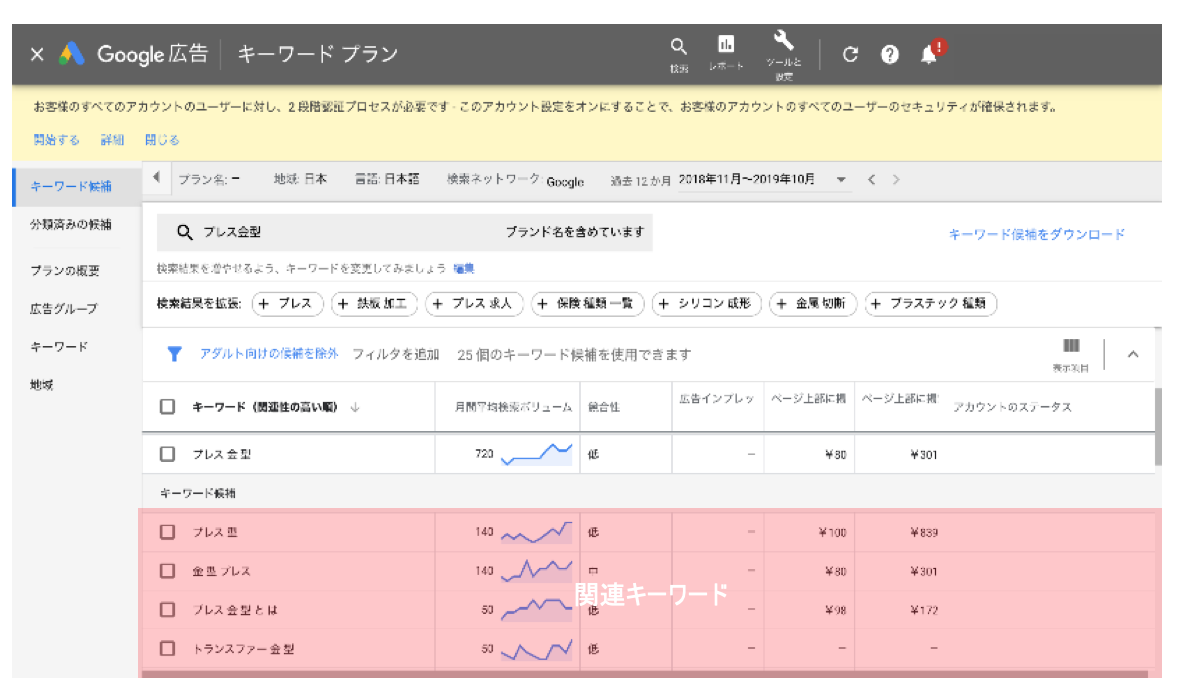Click the refresh icon in header
The width and height of the screenshot is (1178, 696).
click(x=850, y=55)
